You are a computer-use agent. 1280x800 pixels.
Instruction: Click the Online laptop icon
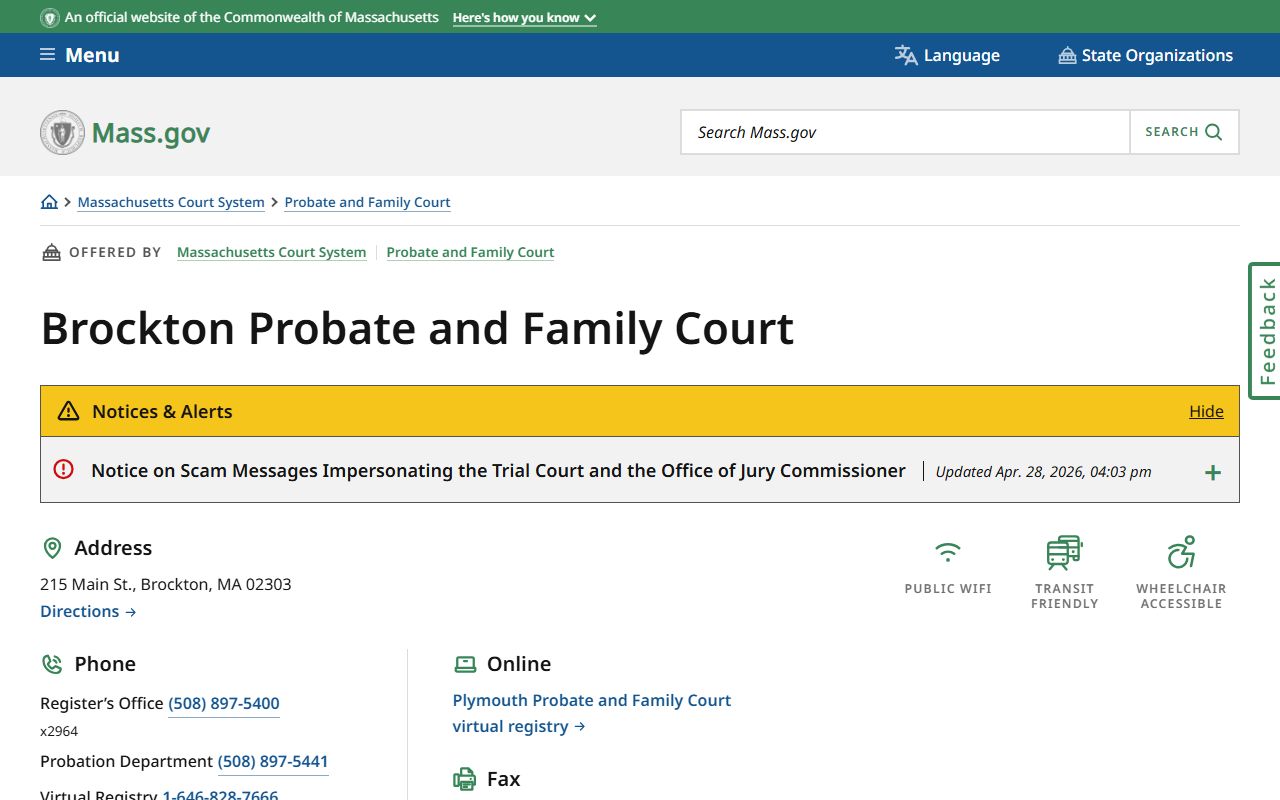465,664
